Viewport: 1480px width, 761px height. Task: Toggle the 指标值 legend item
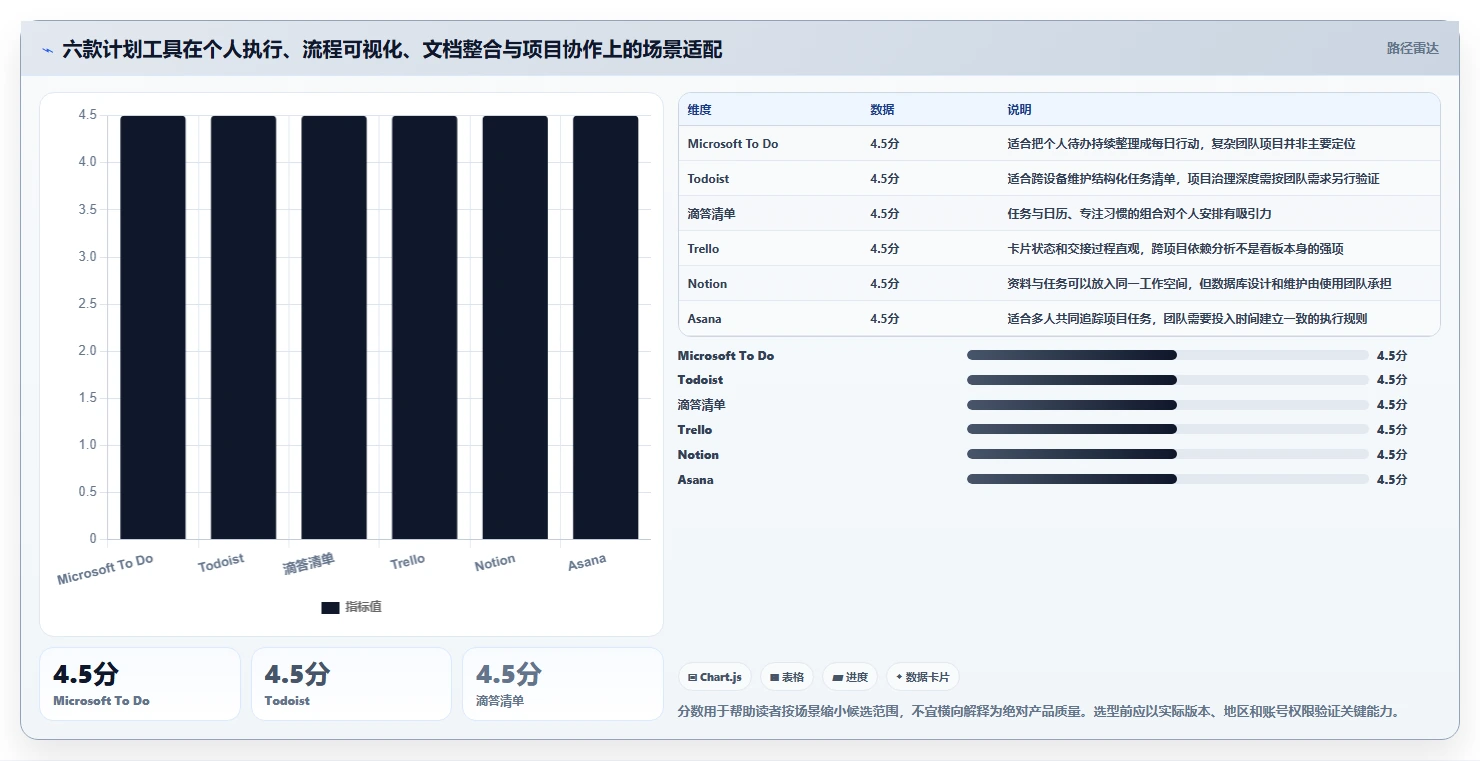pos(351,607)
